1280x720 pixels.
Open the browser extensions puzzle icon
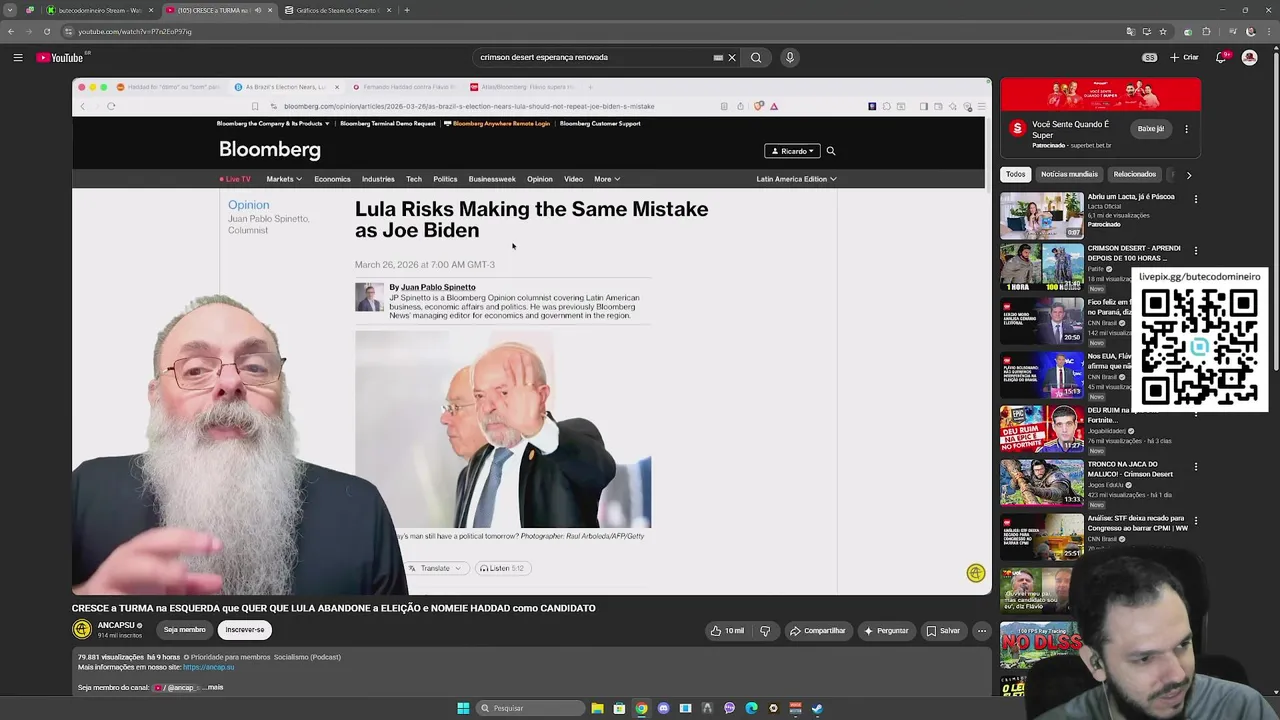coord(1206,31)
